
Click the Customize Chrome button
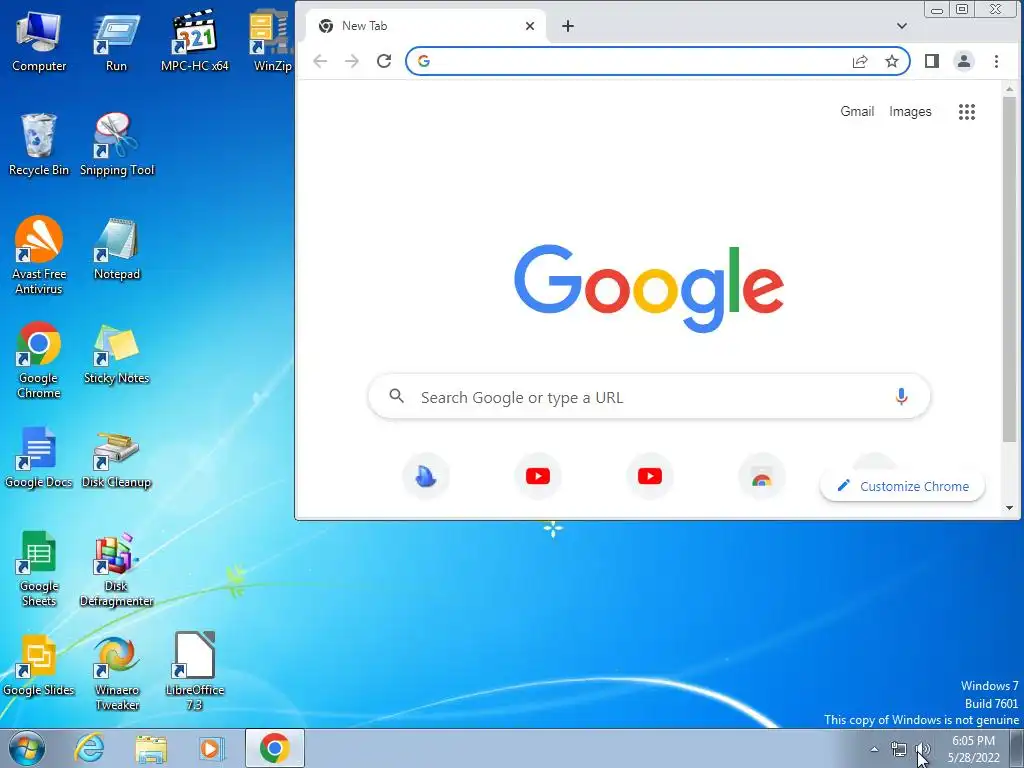(x=903, y=487)
